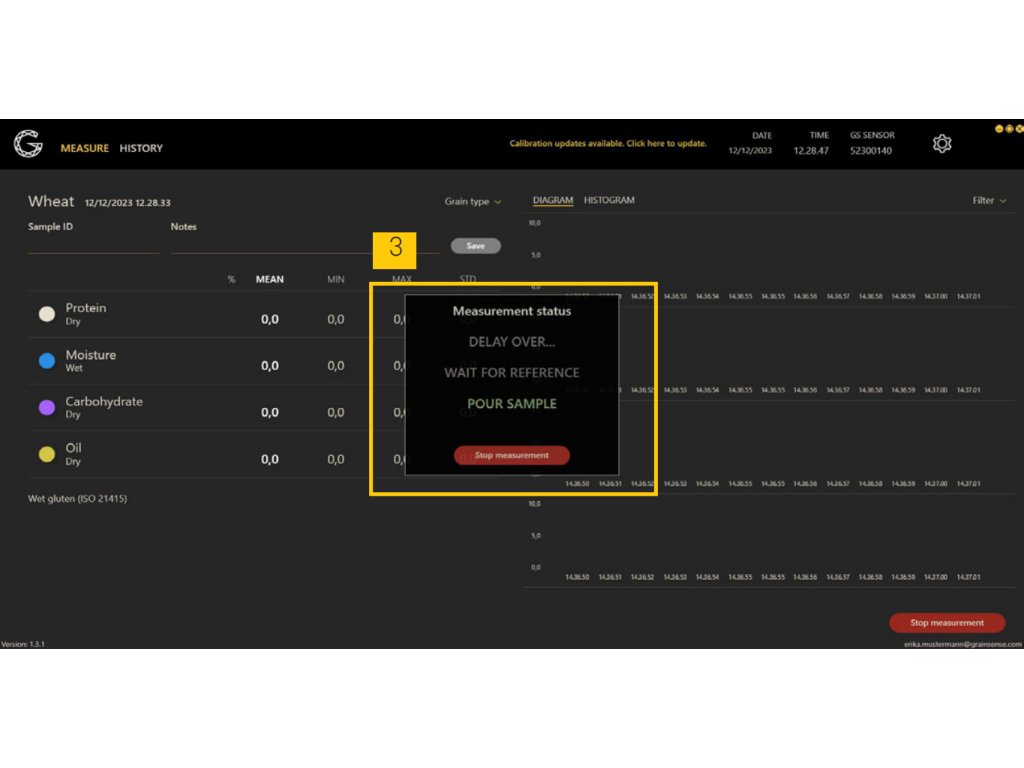Switch to the HISTOGRAM view
1024x768 pixels.
click(609, 200)
